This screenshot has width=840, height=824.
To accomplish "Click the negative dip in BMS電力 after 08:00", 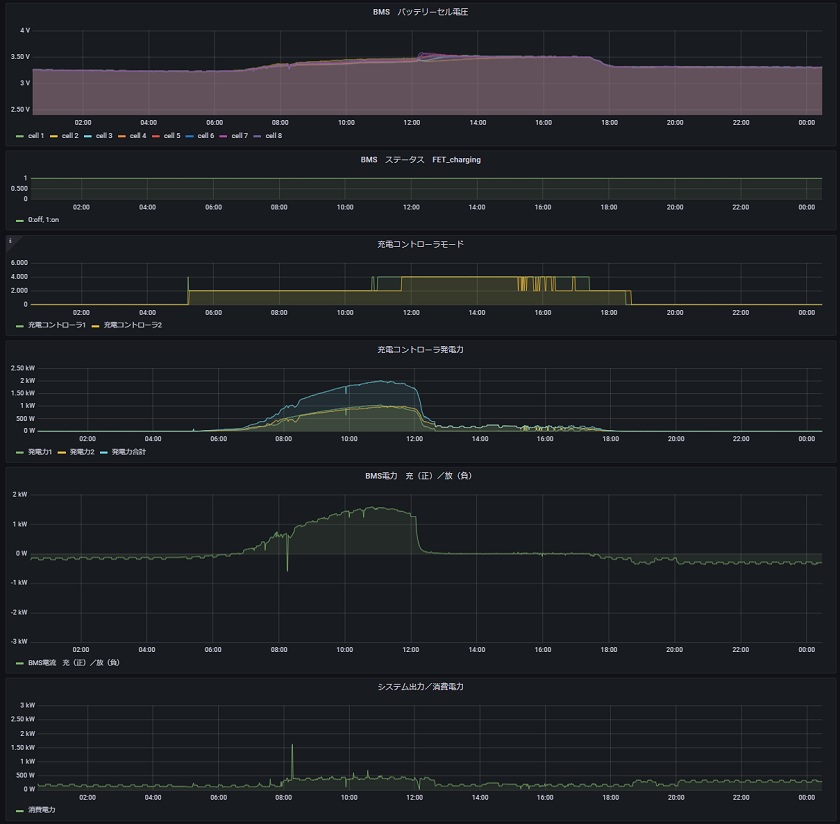I will tap(287, 570).
